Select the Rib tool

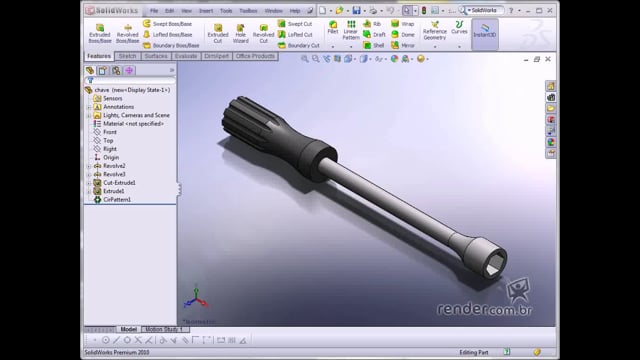tap(372, 24)
